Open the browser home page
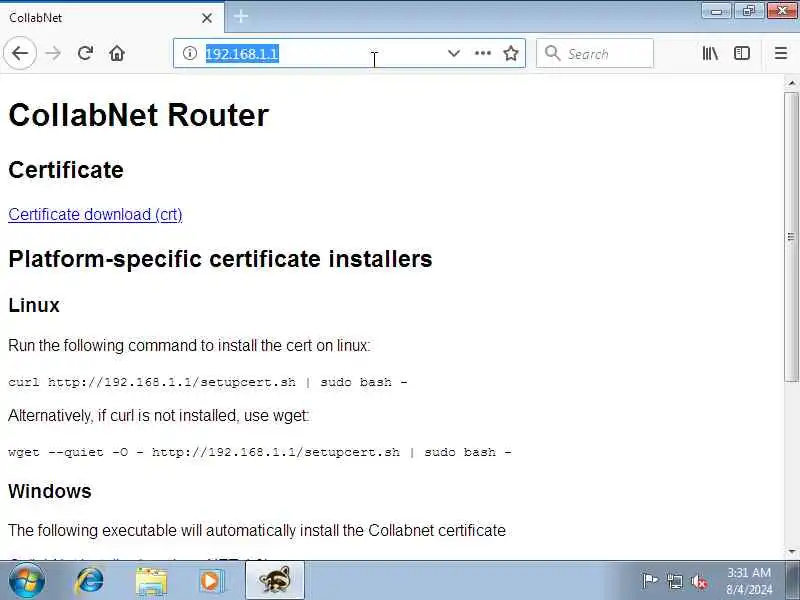The width and height of the screenshot is (800, 600). (x=117, y=53)
